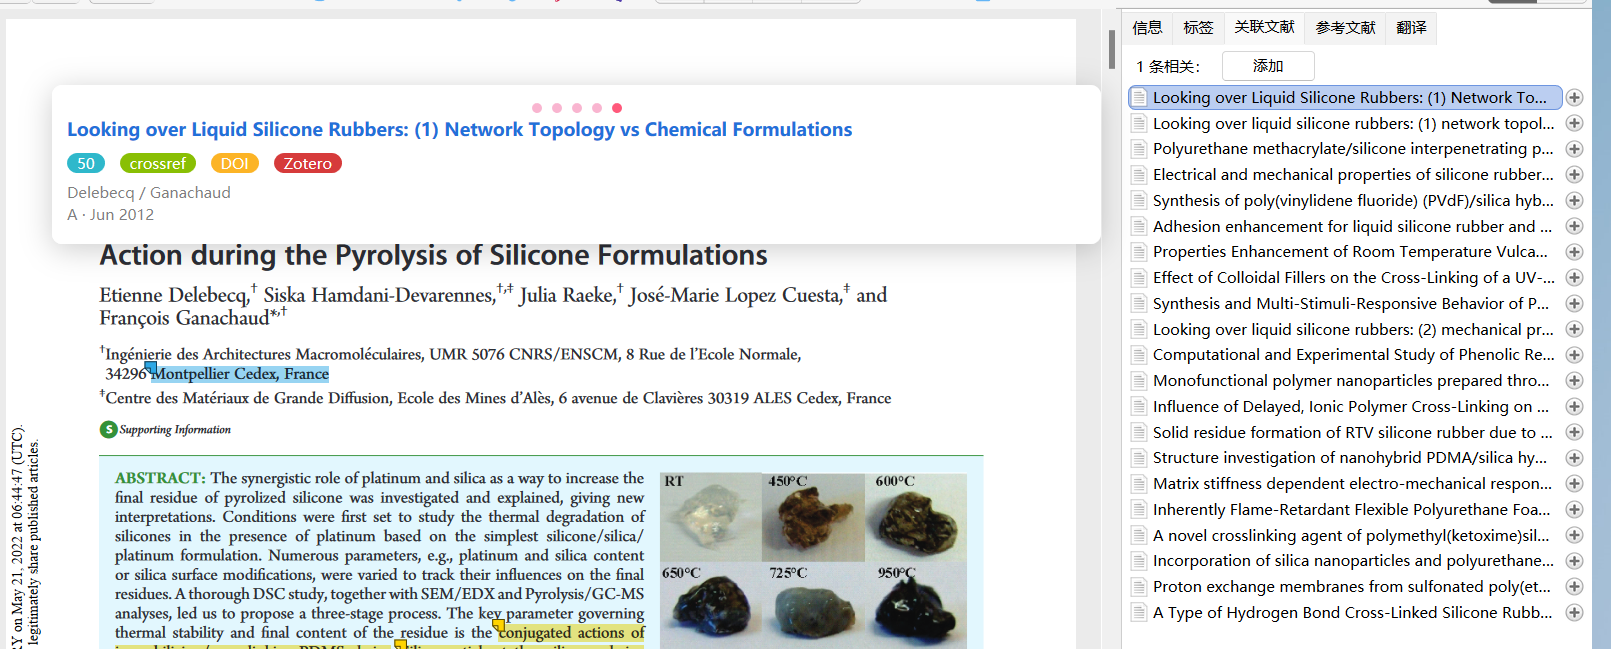Open the 标签 tab

coord(1198,28)
